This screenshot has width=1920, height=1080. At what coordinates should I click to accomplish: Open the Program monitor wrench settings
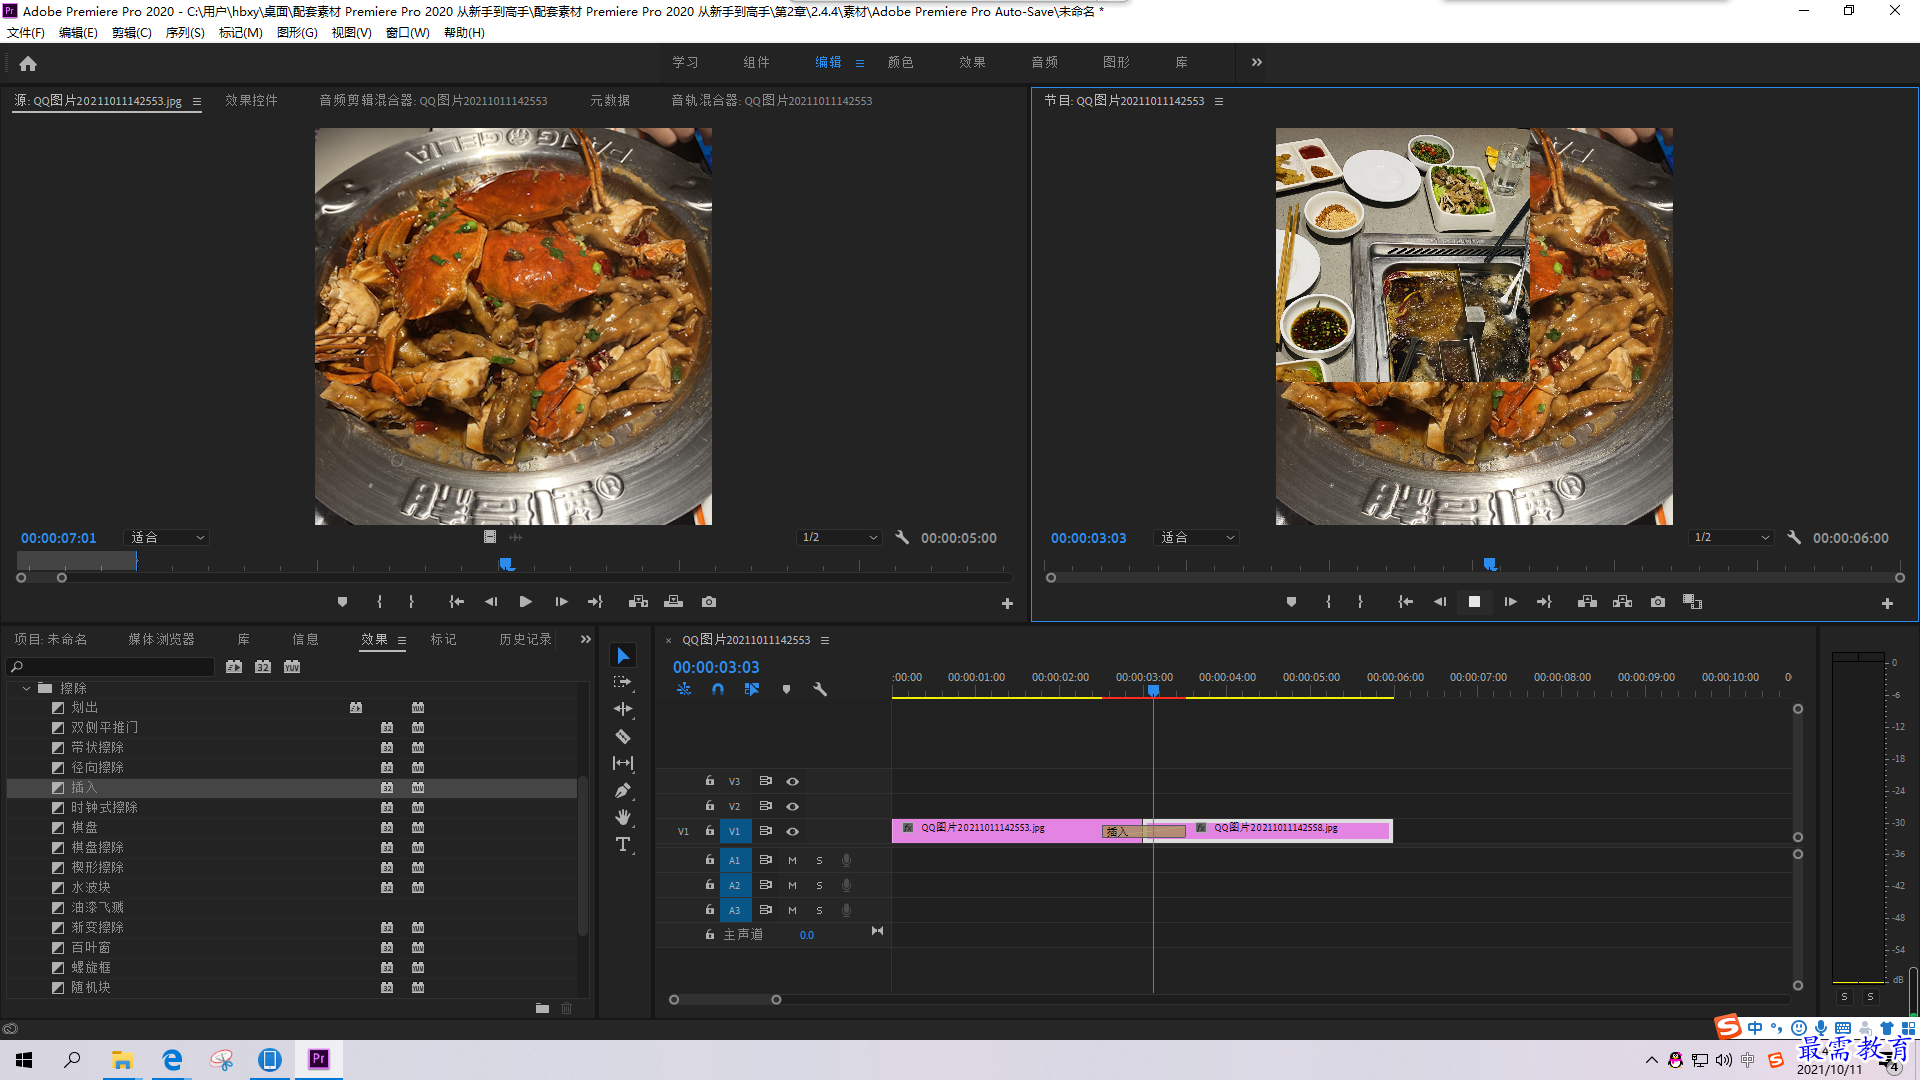(1794, 538)
